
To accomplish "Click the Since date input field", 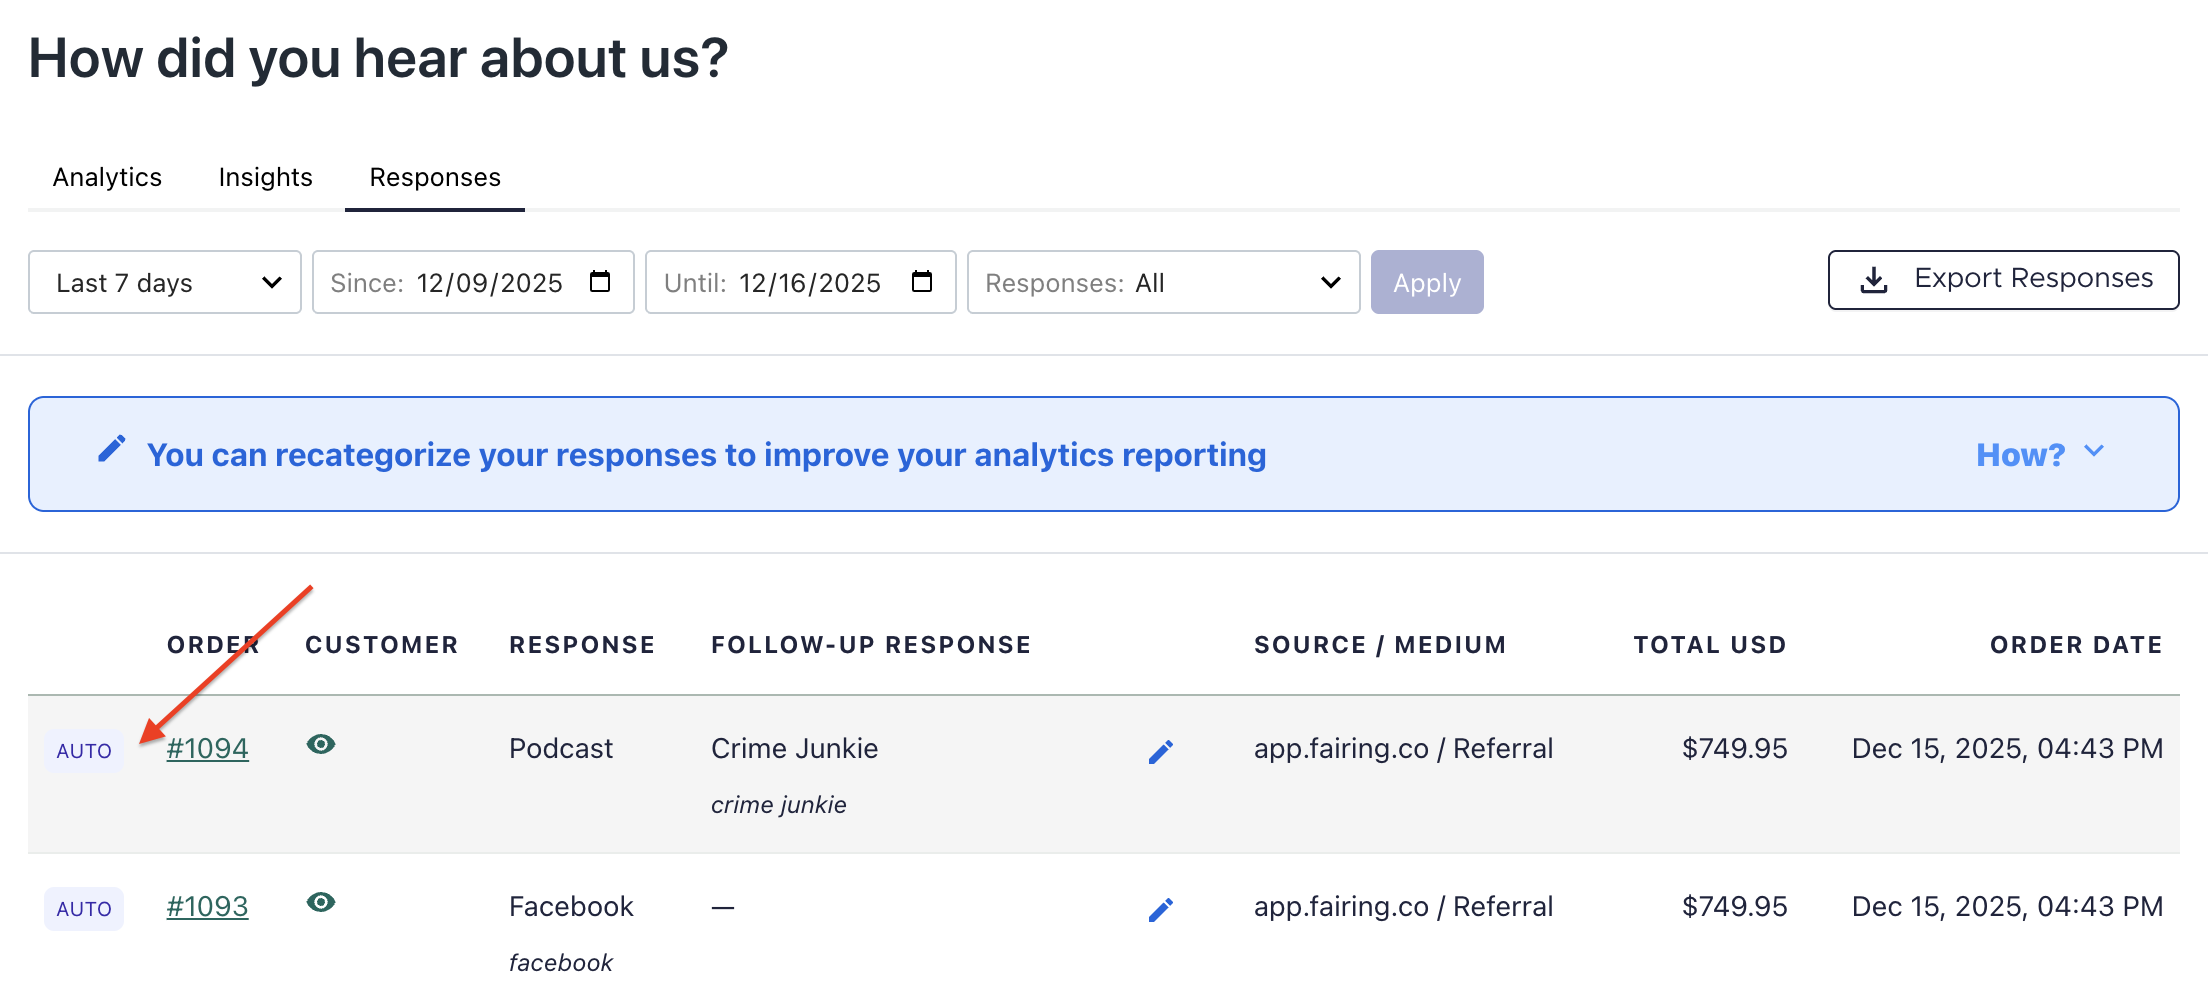I will click(x=488, y=283).
